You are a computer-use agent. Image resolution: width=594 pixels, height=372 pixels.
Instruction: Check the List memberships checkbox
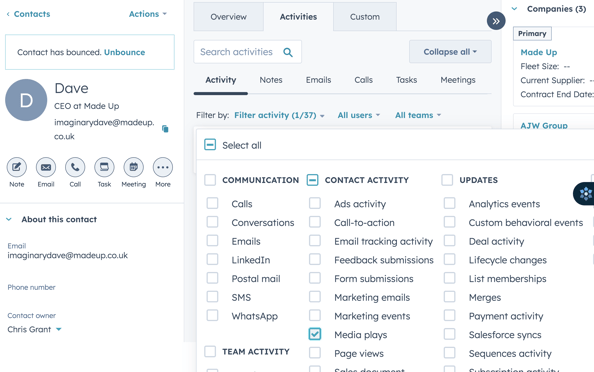450,278
